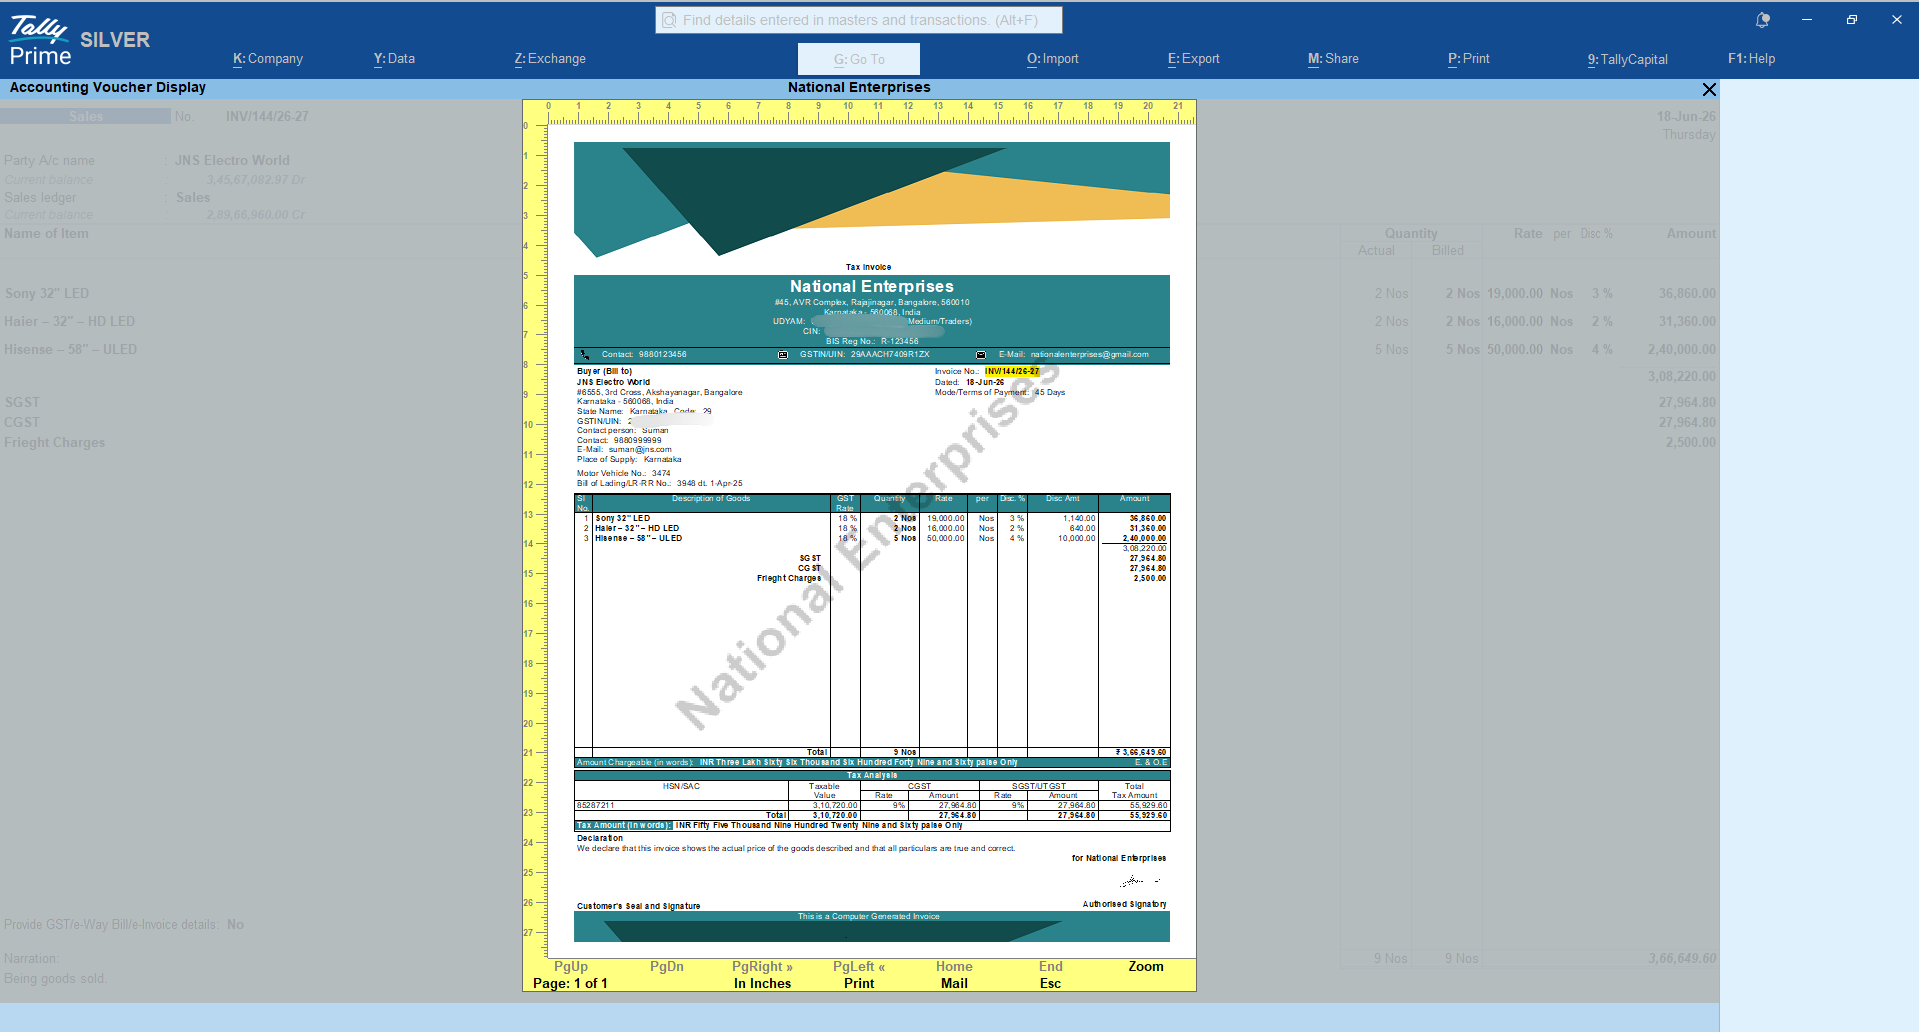
Task: Click End Esc button in preview
Action: [1050, 975]
